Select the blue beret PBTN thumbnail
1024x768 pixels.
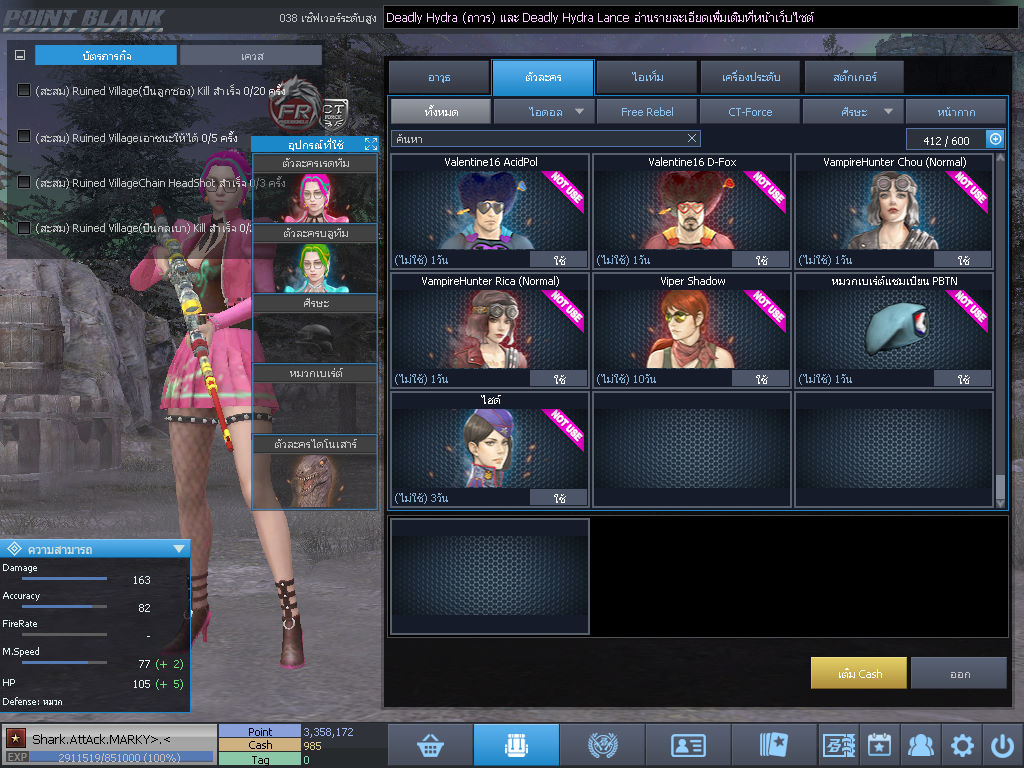[894, 329]
